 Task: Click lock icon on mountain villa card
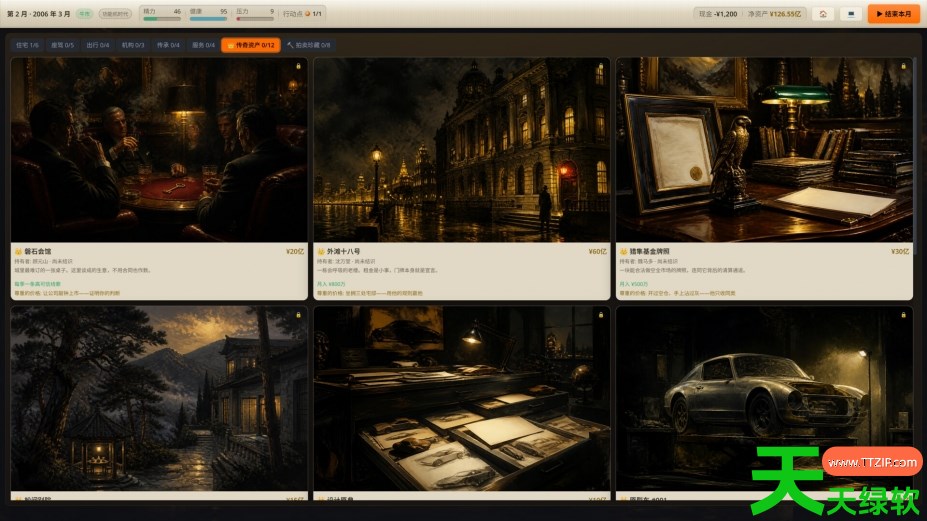(x=298, y=315)
